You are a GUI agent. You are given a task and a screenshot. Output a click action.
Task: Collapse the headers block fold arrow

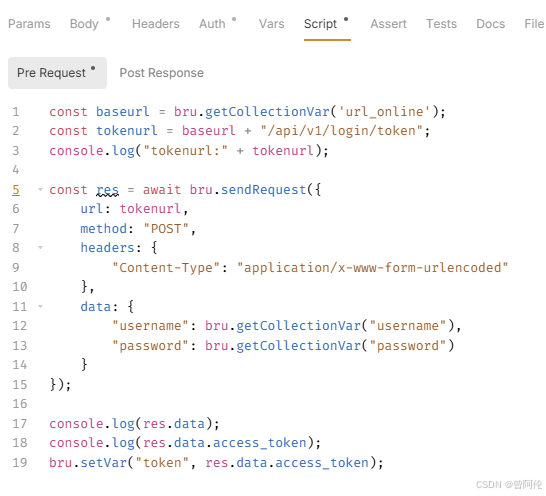click(x=40, y=248)
